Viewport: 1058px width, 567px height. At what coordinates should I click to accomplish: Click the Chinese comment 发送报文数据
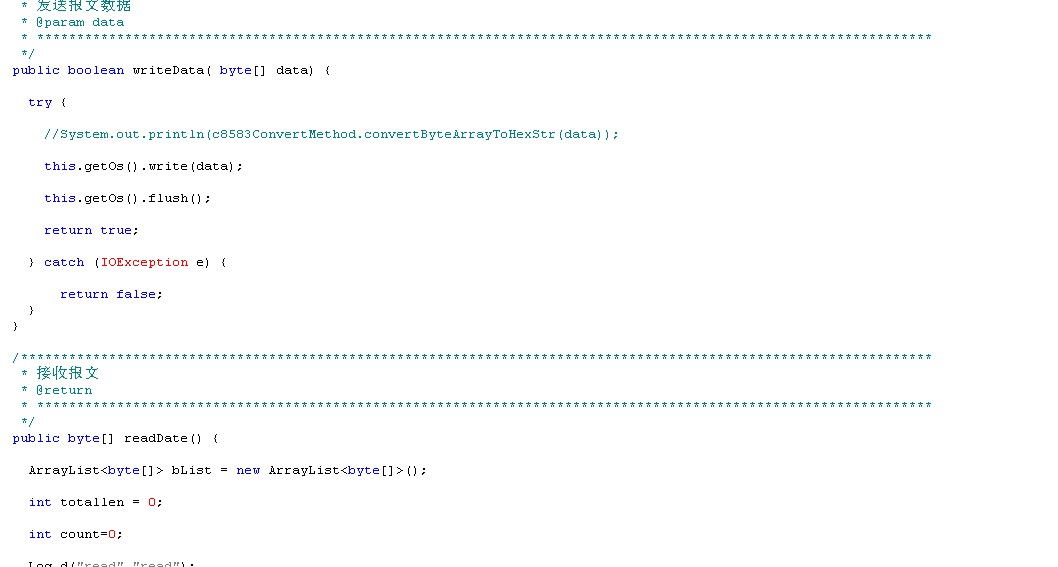coord(83,6)
